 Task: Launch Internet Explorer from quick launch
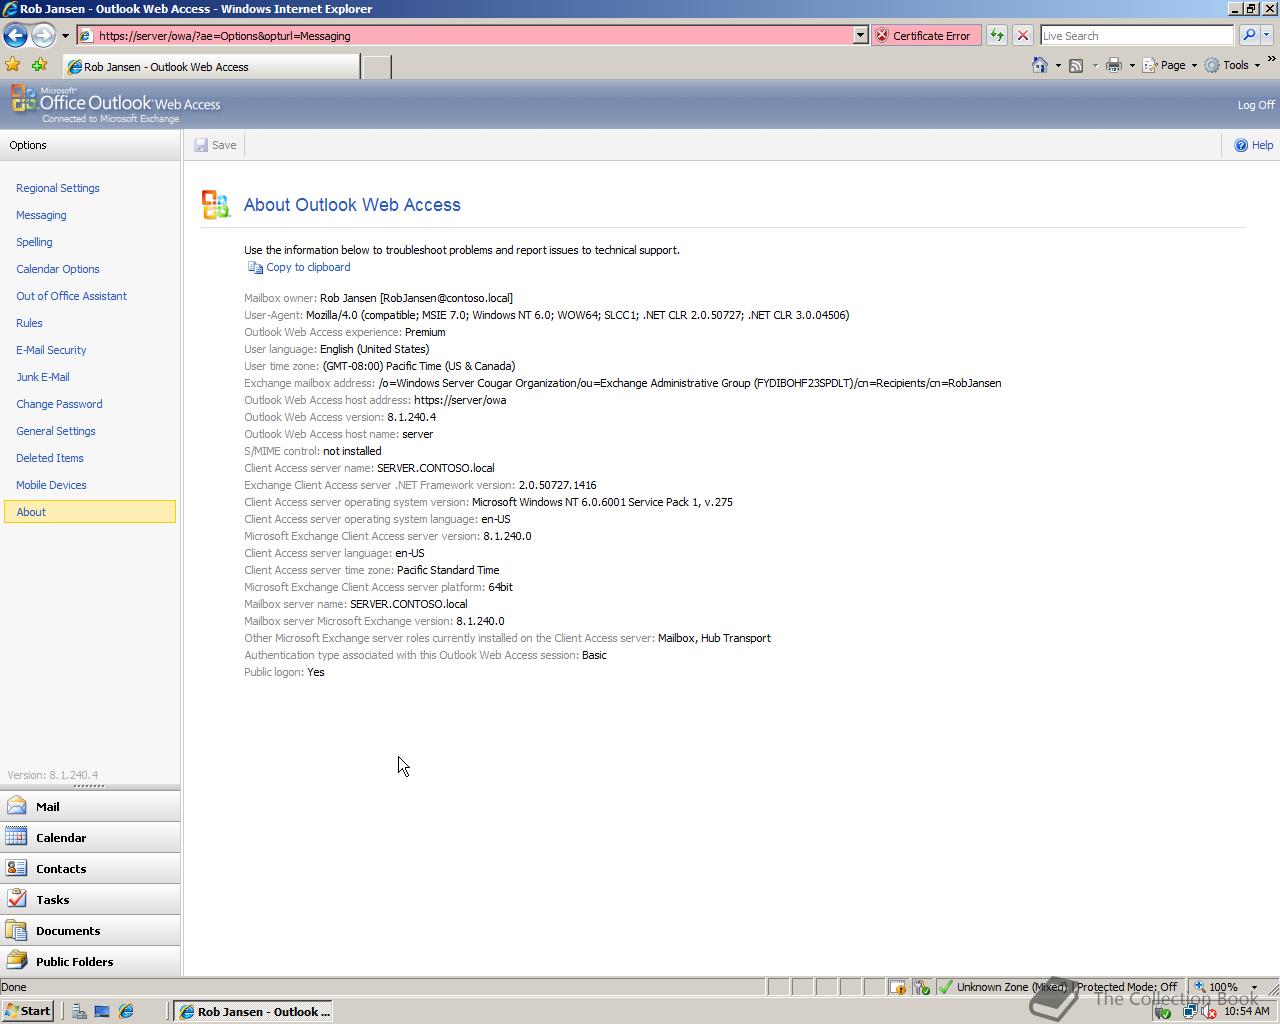(x=126, y=1011)
